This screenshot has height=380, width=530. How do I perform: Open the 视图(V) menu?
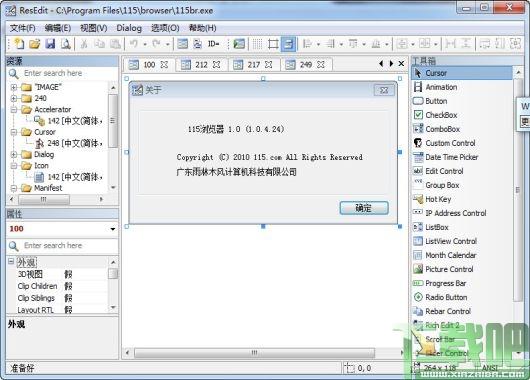[94, 28]
